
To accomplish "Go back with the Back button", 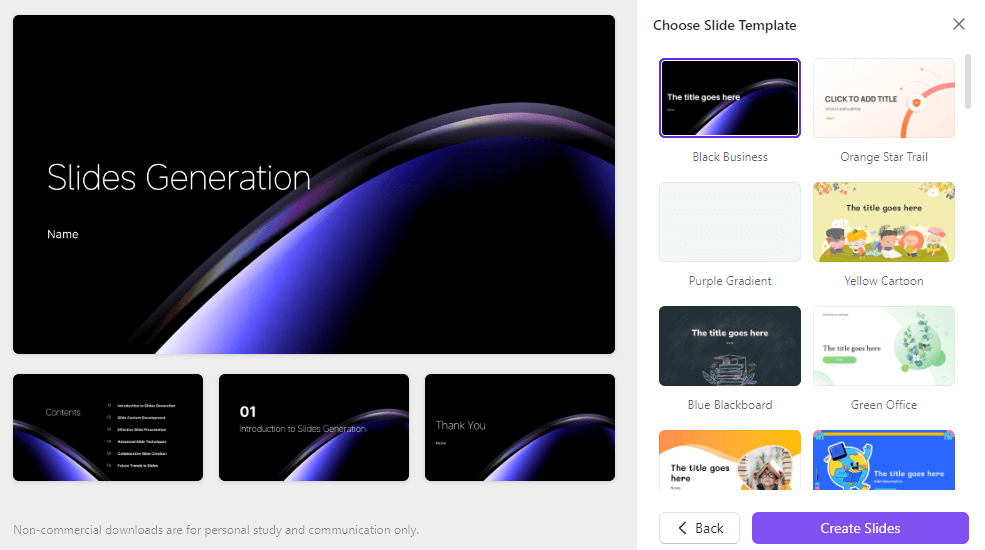I will tap(699, 528).
